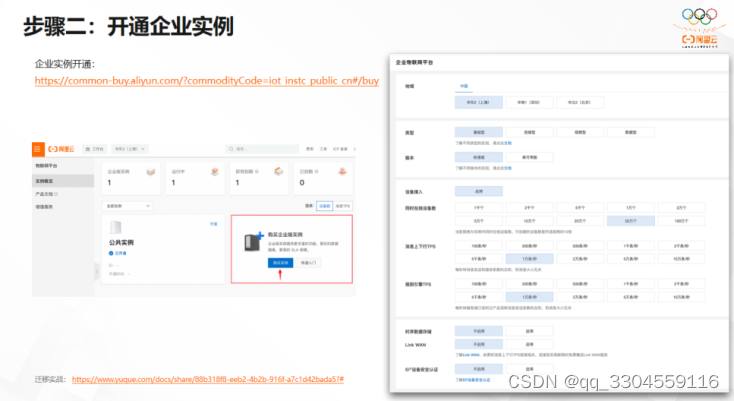Viewport: 734px width, 401px height.
Task: Select the highlighted first option in 类型 row
Action: [478, 132]
